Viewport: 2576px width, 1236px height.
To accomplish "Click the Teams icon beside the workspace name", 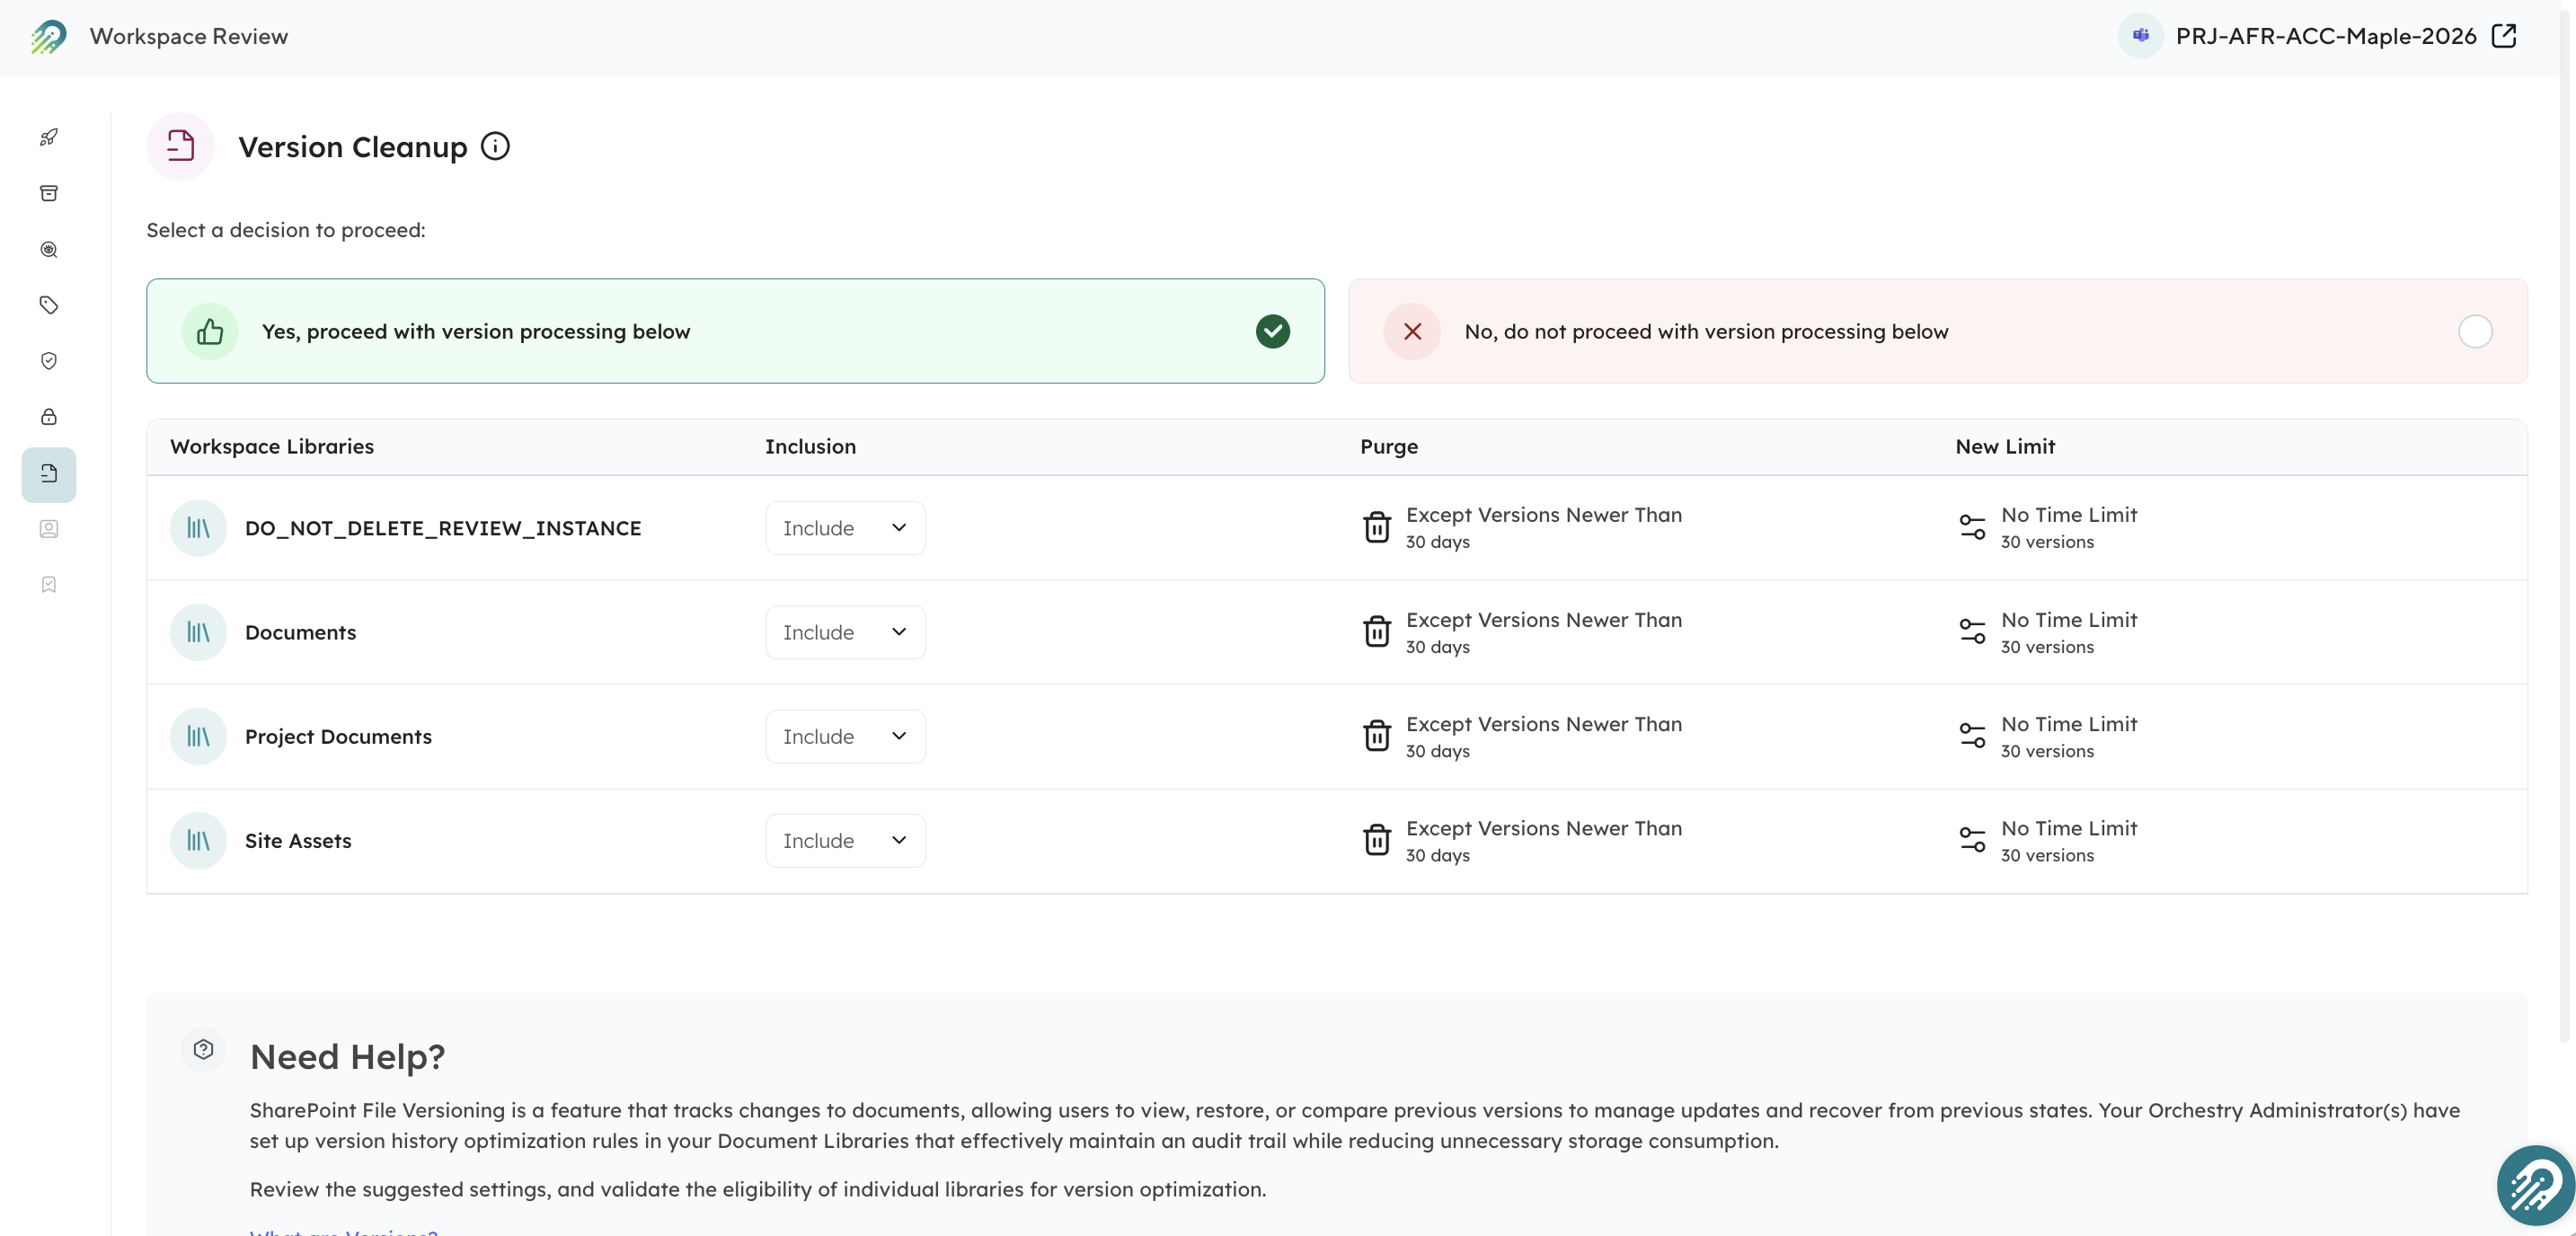I will point(2141,35).
